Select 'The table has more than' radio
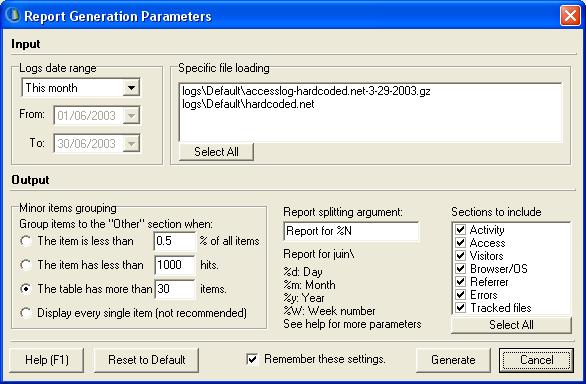Image resolution: width=586 pixels, height=384 pixels. (26, 289)
